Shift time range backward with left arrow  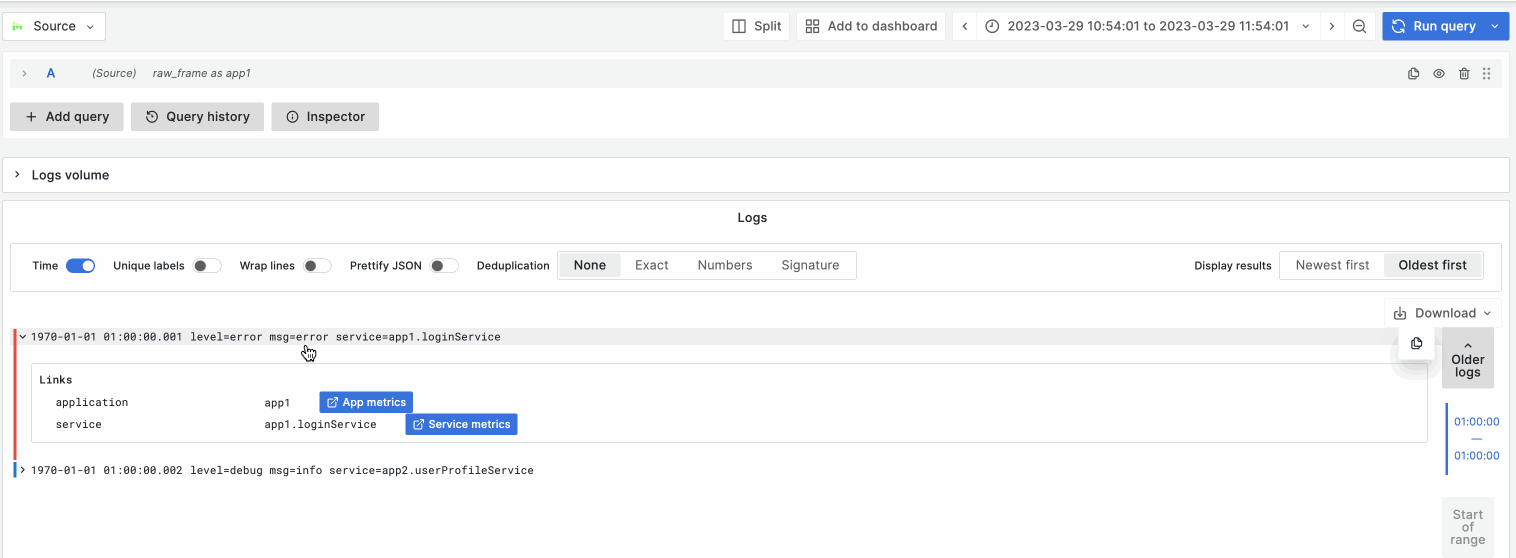(964, 27)
